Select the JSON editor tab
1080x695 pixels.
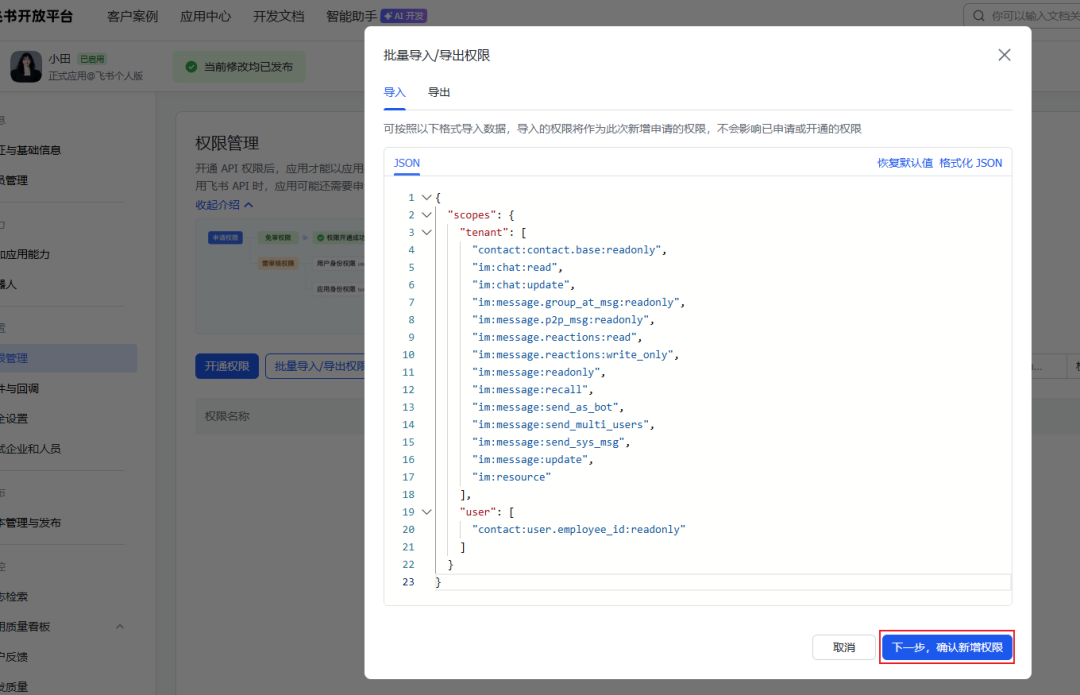coord(406,163)
